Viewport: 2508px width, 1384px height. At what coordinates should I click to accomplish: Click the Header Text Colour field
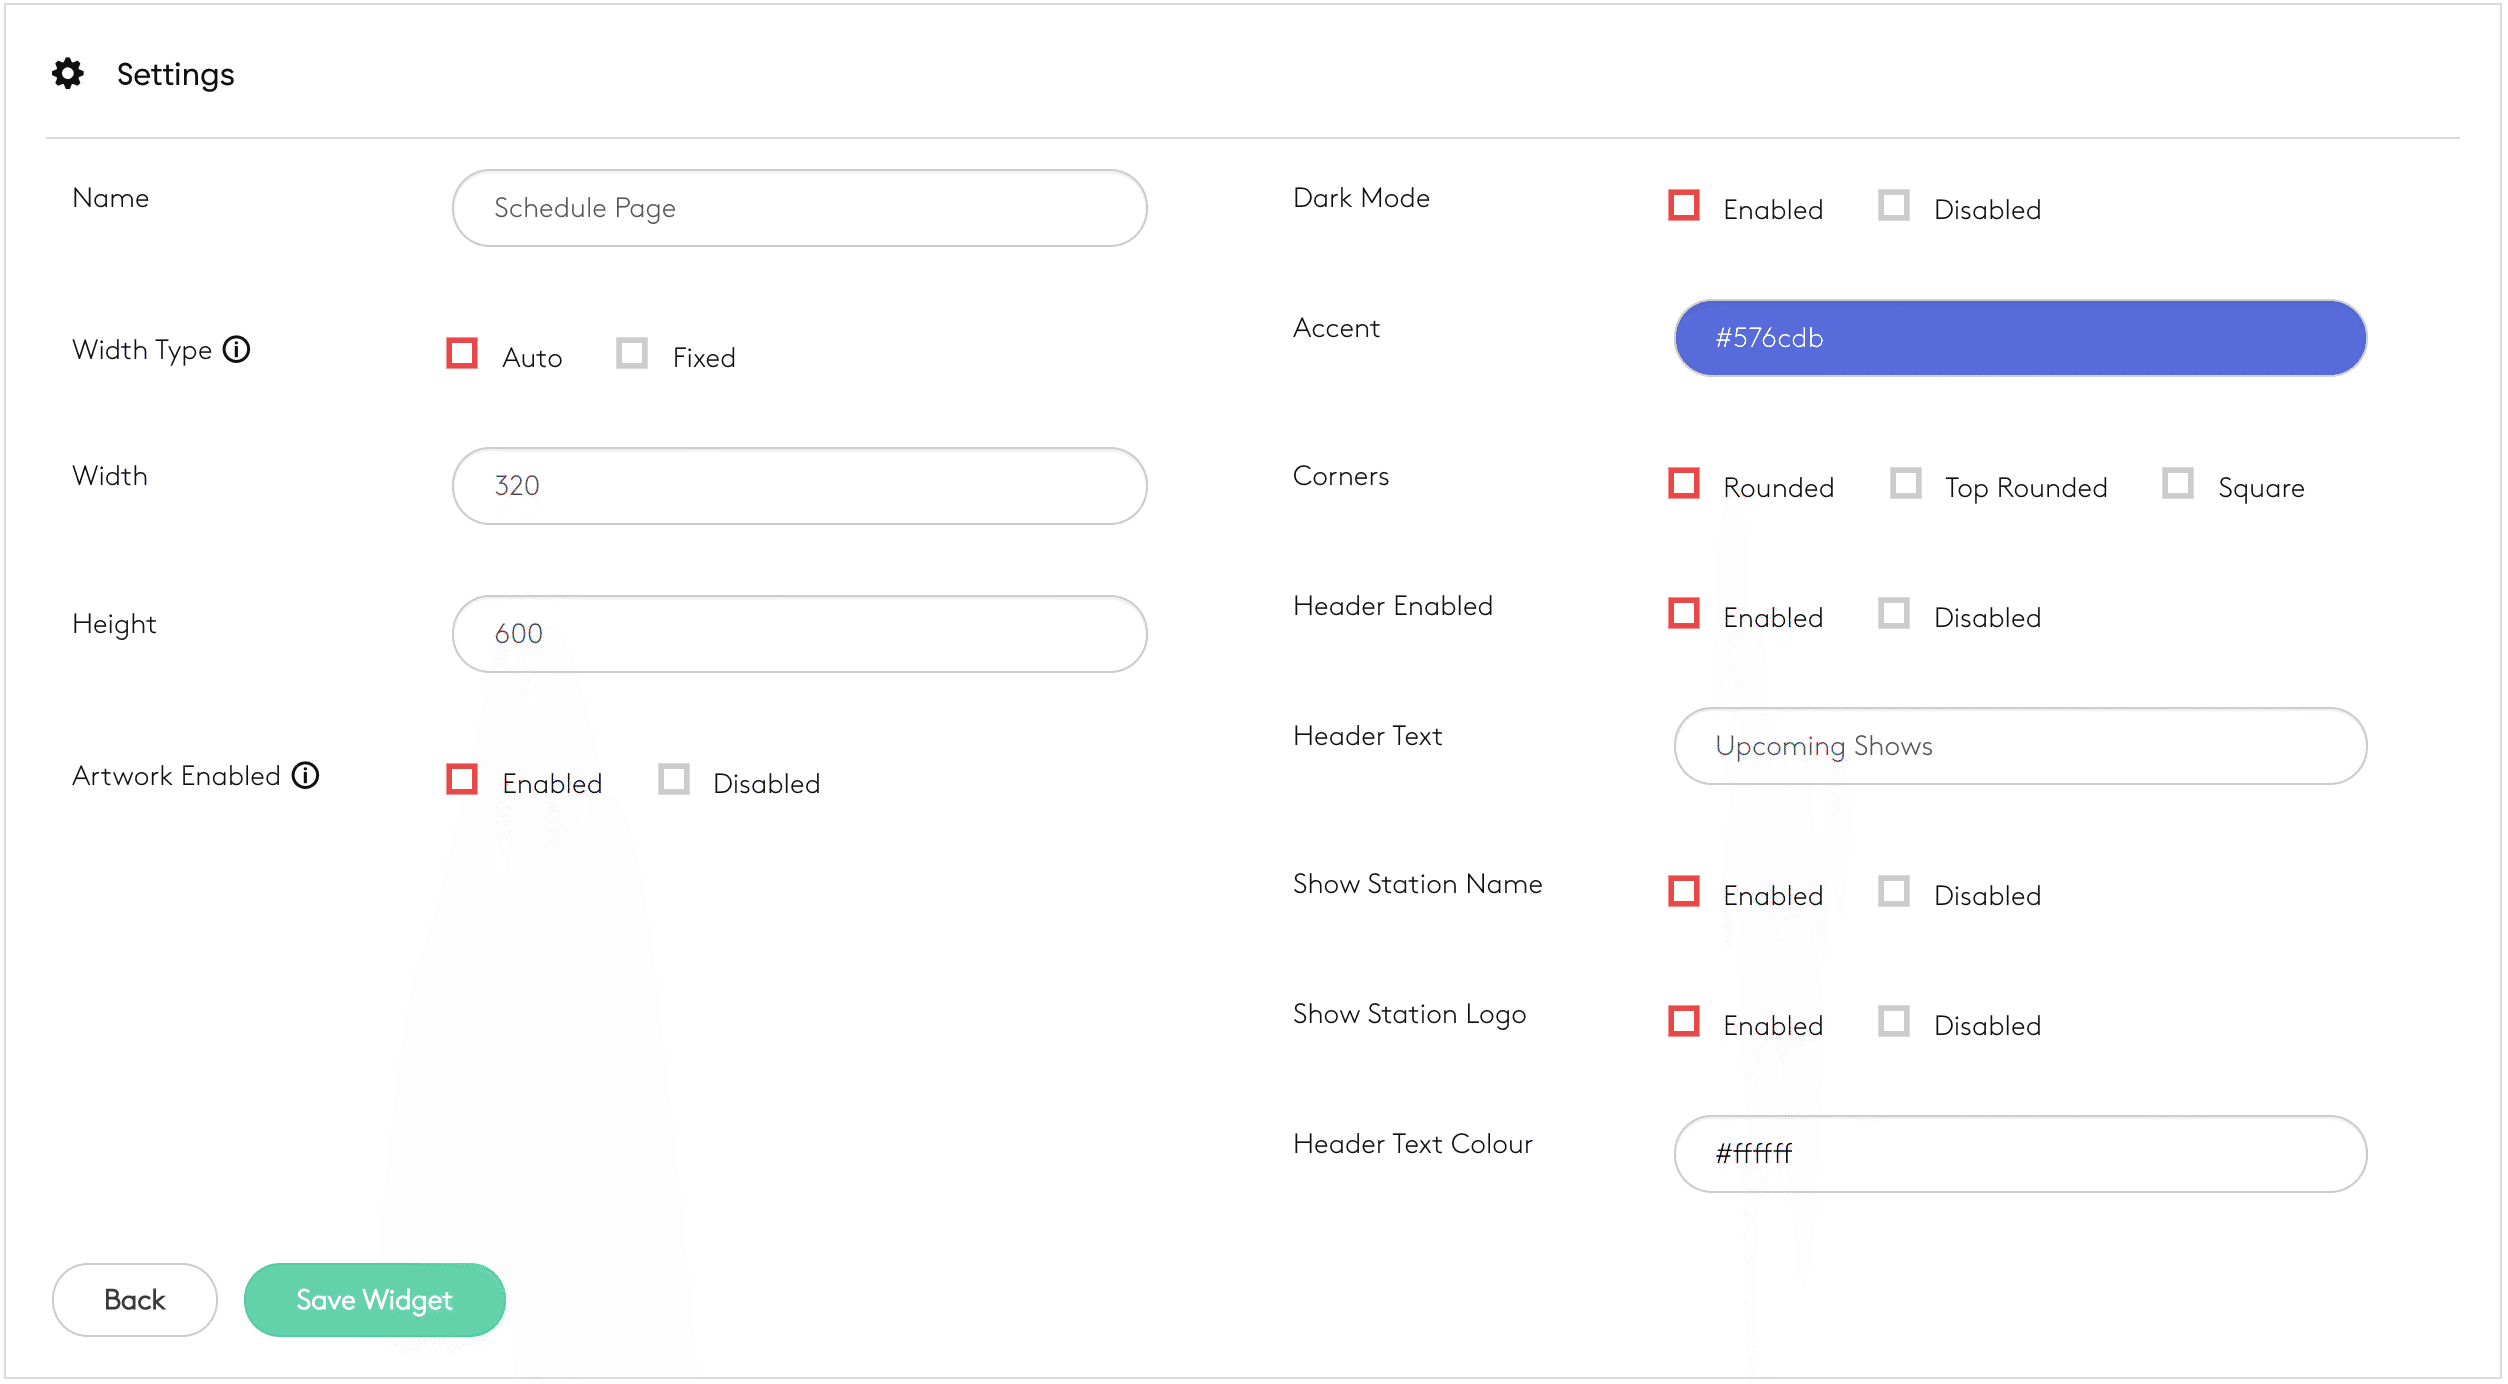point(2019,1154)
